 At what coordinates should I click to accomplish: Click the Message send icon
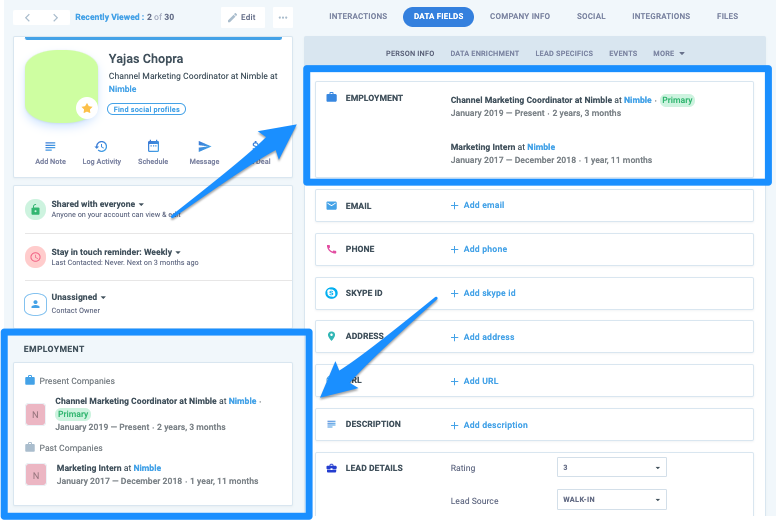[x=204, y=147]
